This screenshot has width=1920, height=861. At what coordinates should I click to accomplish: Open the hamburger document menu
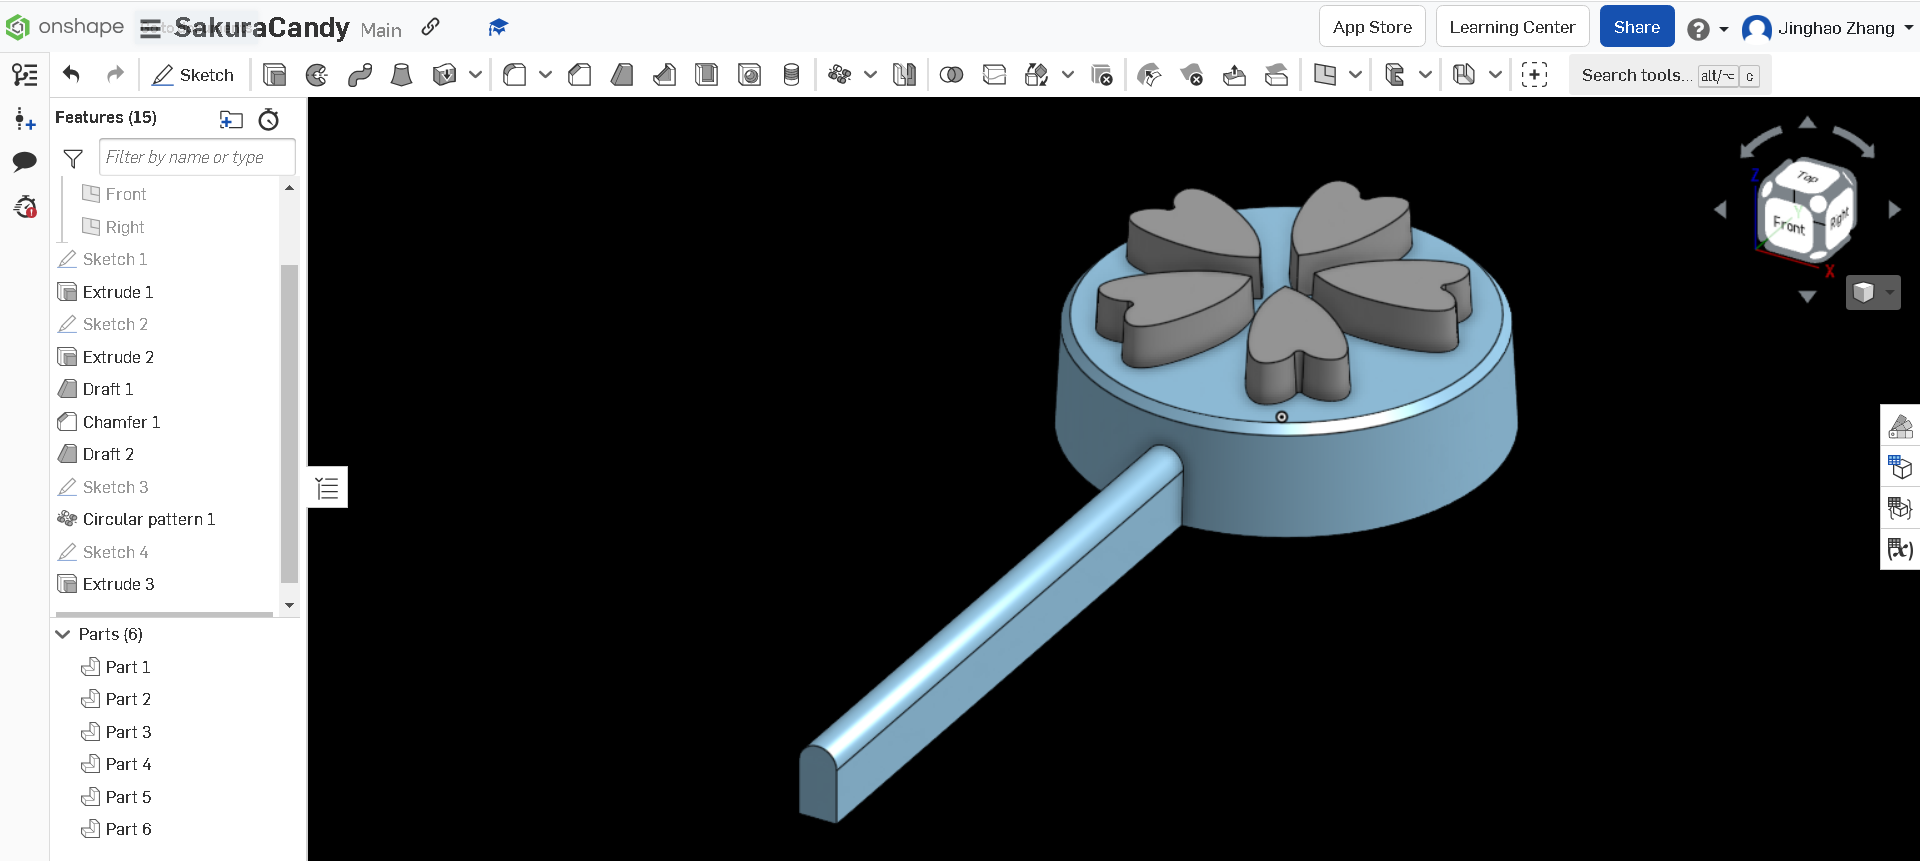tap(150, 28)
